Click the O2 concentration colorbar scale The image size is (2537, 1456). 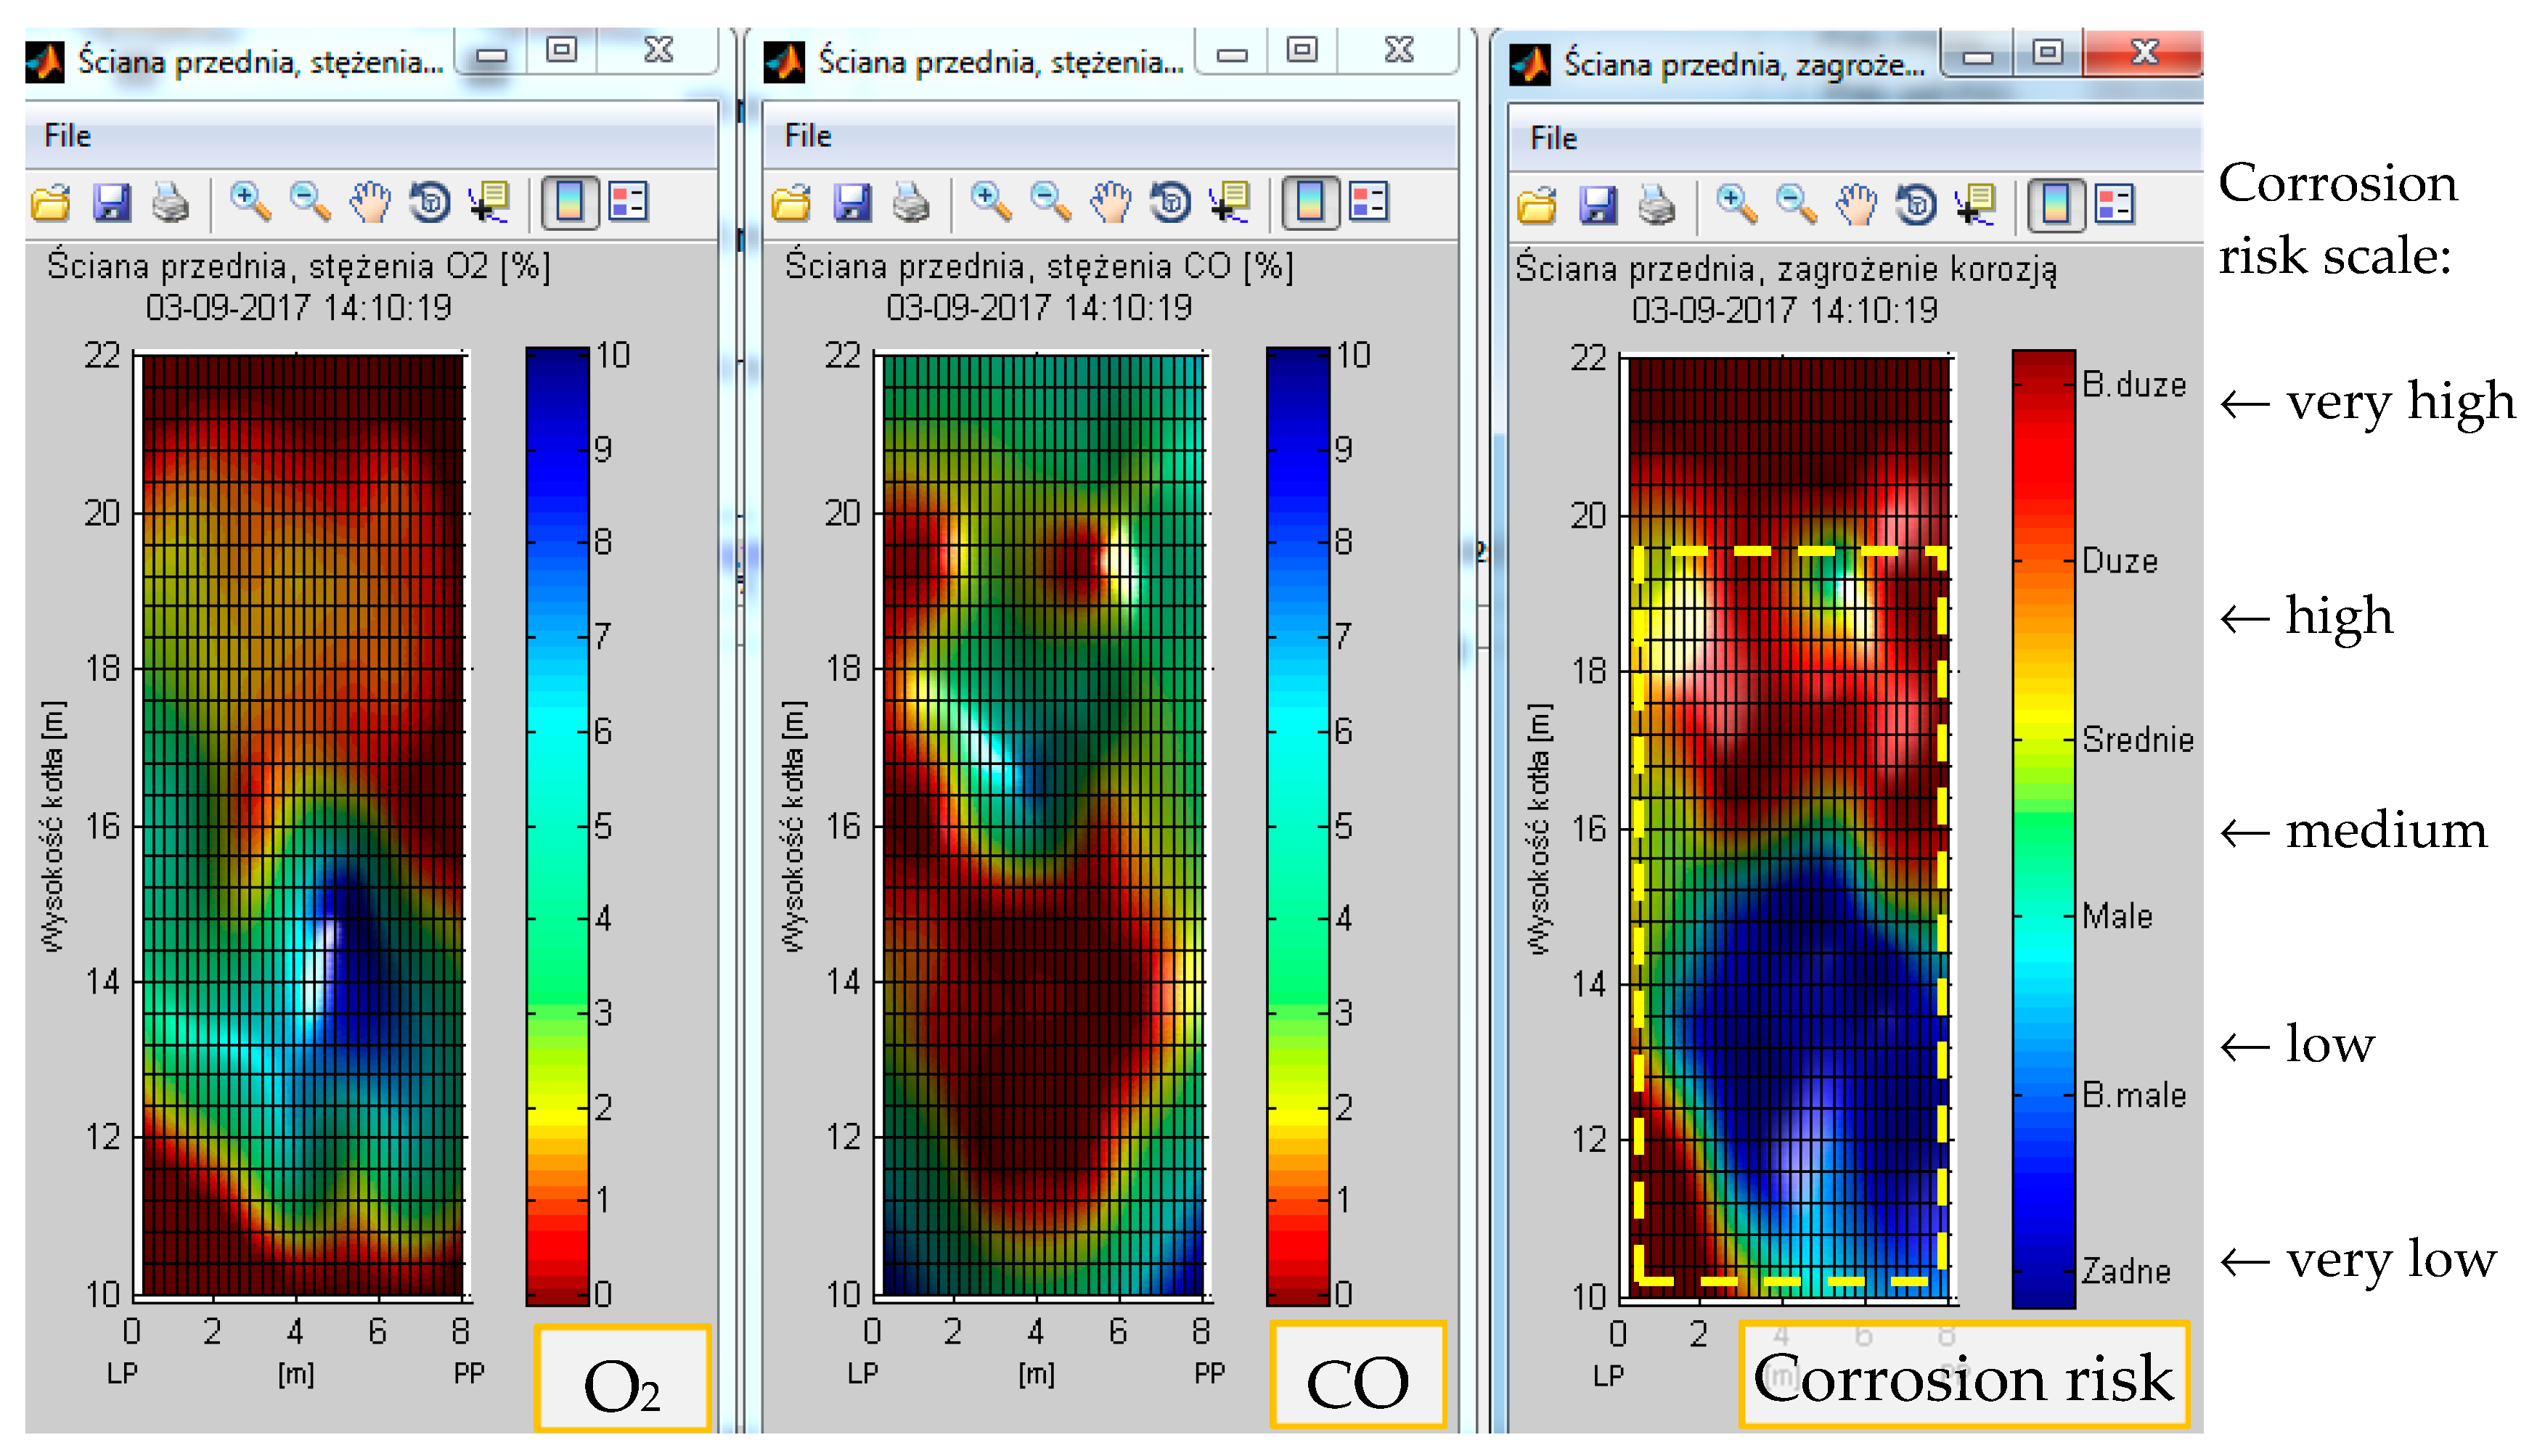coord(557,826)
